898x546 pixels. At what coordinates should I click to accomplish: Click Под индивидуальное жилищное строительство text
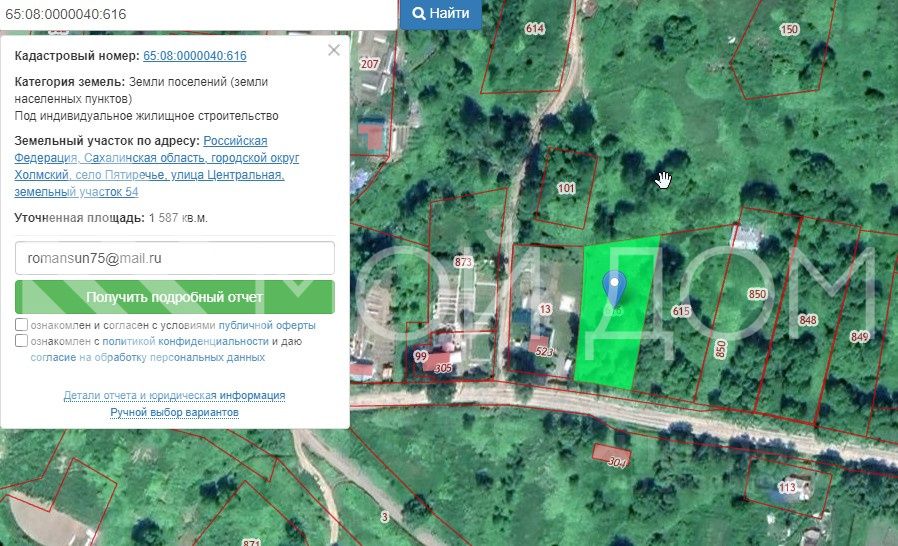pyautogui.click(x=147, y=116)
